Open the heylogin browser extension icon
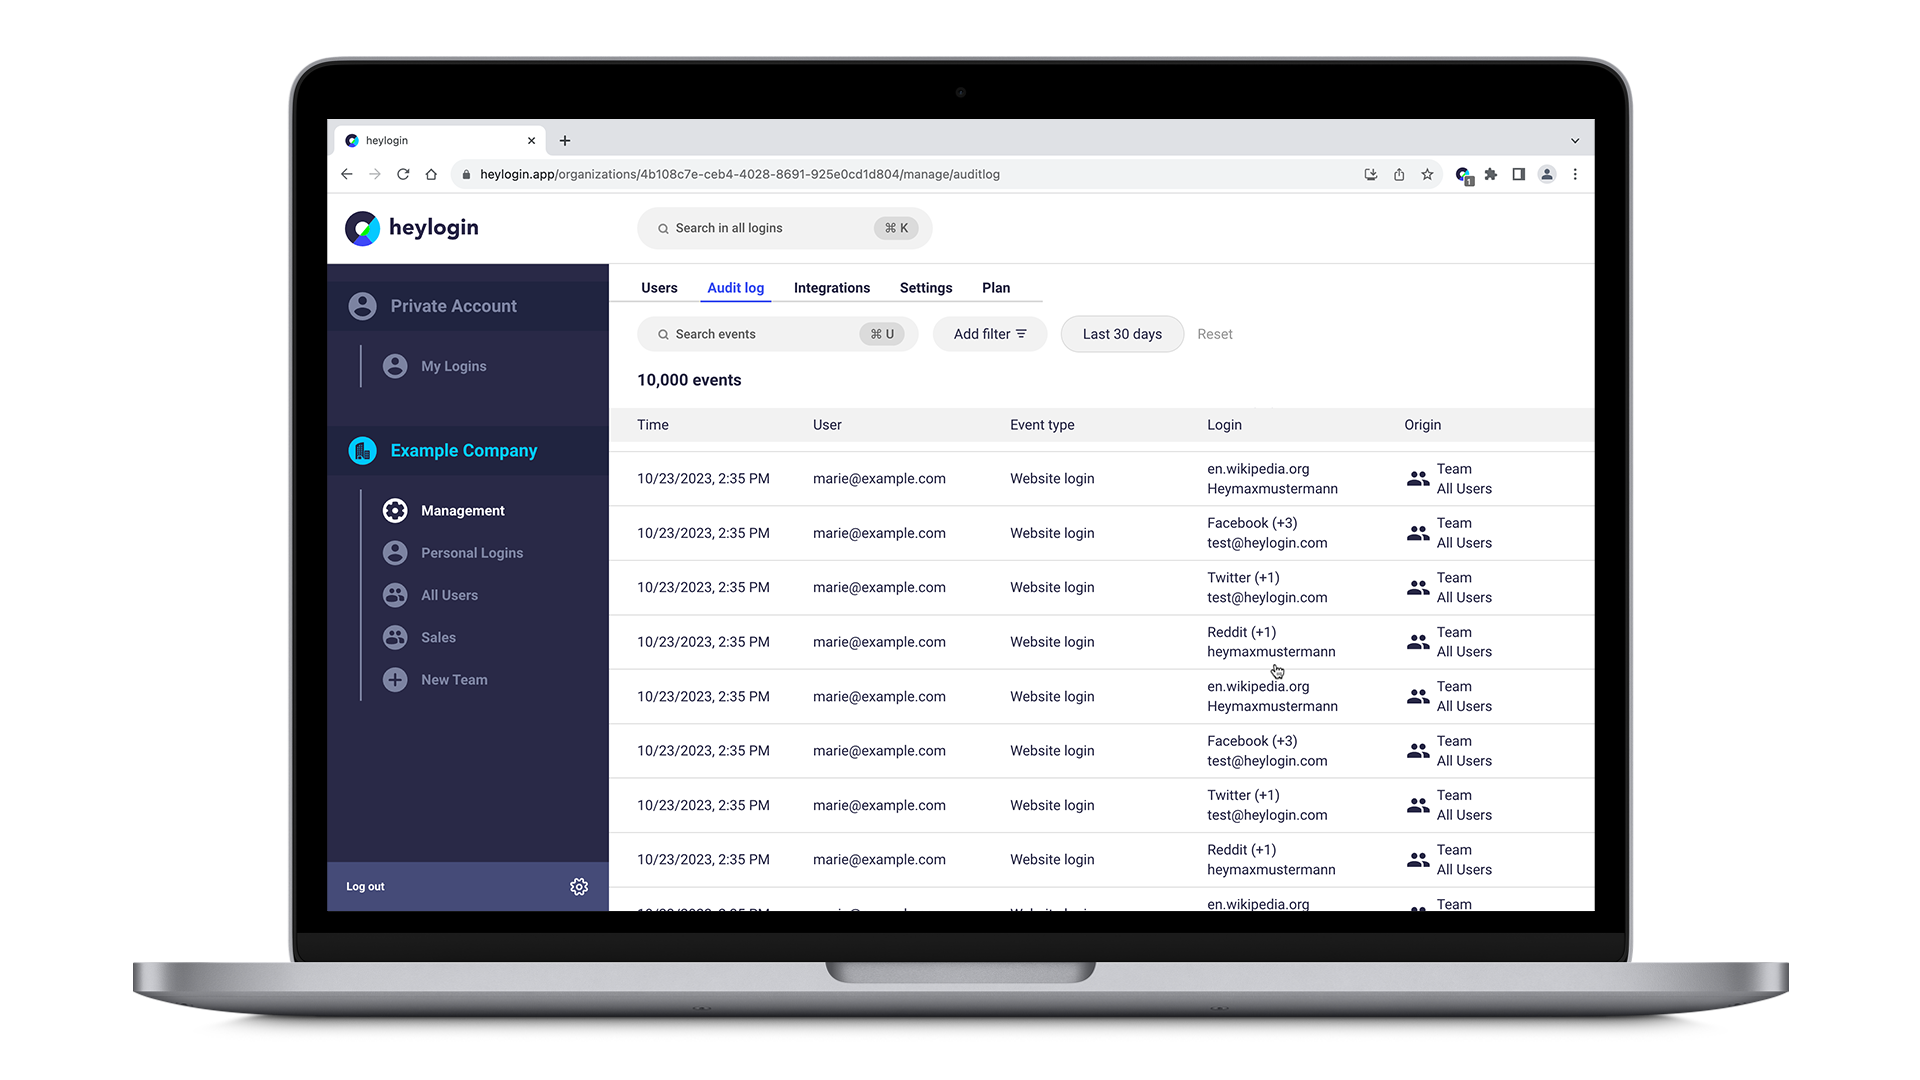Image resolution: width=1920 pixels, height=1080 pixels. 1463,175
